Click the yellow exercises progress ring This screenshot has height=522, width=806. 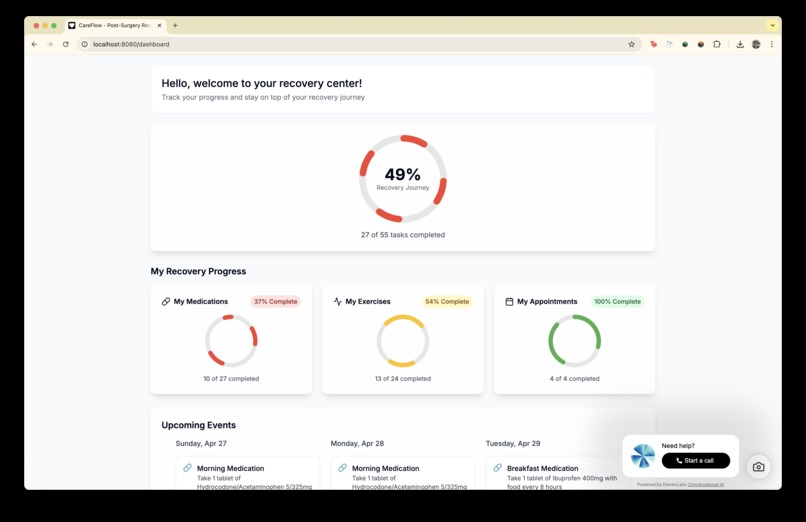click(403, 341)
